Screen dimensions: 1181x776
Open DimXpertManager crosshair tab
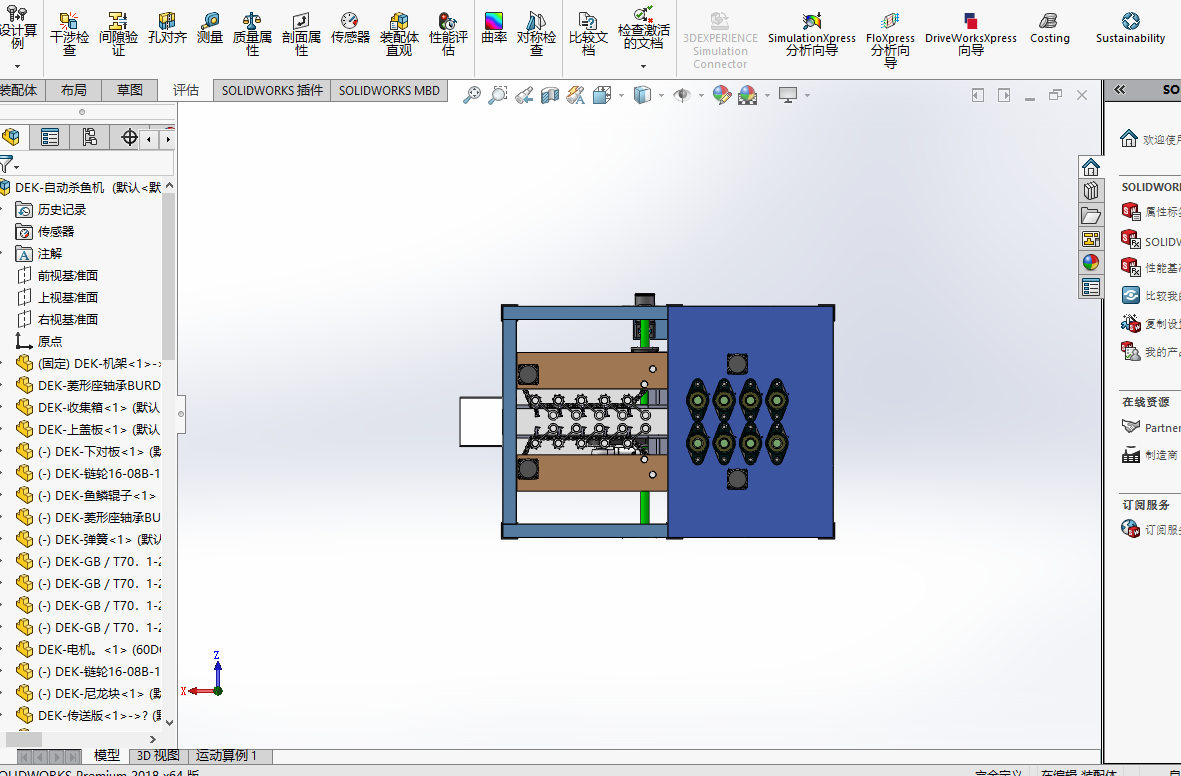[129, 137]
